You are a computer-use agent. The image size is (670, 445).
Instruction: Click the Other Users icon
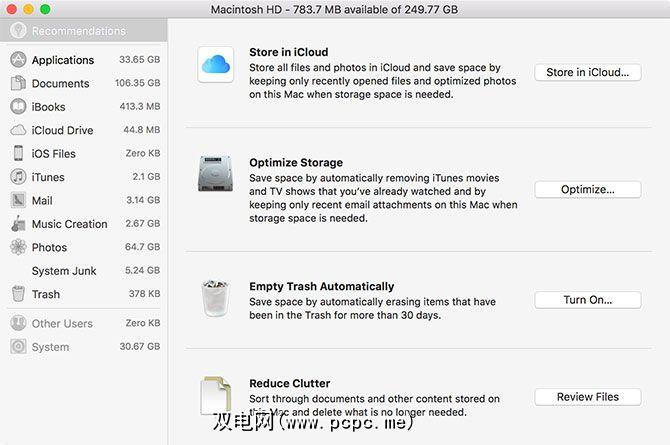coord(18,323)
